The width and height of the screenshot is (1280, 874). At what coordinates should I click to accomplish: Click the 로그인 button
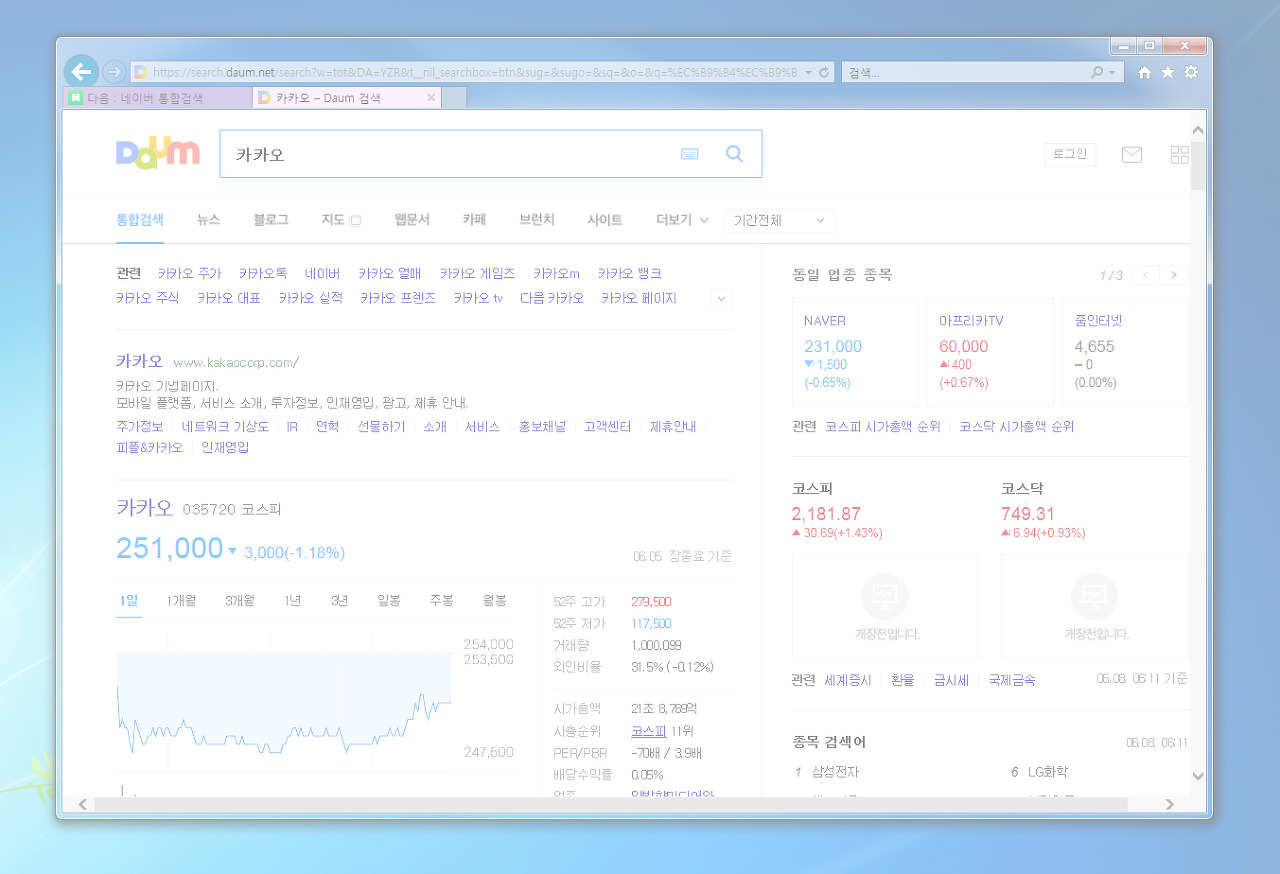pyautogui.click(x=1070, y=154)
